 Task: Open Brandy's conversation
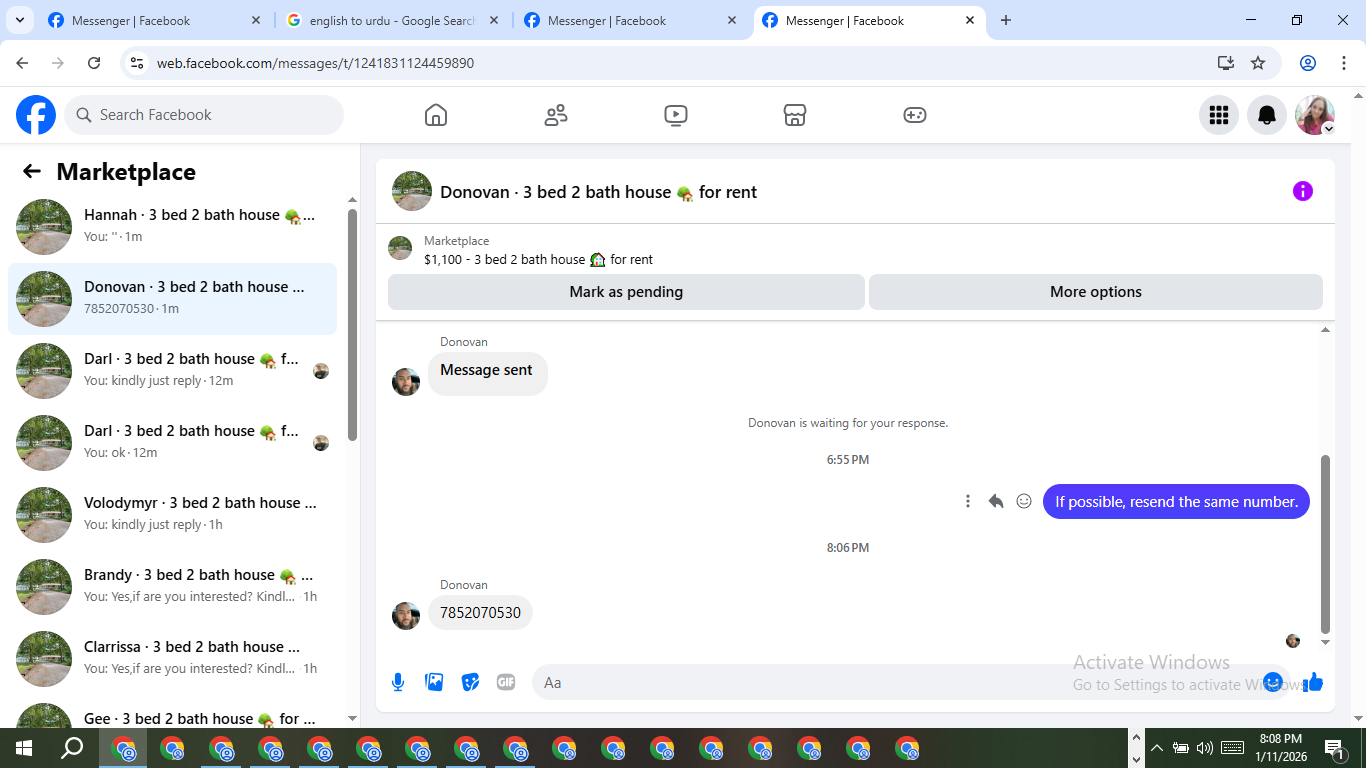[172, 587]
